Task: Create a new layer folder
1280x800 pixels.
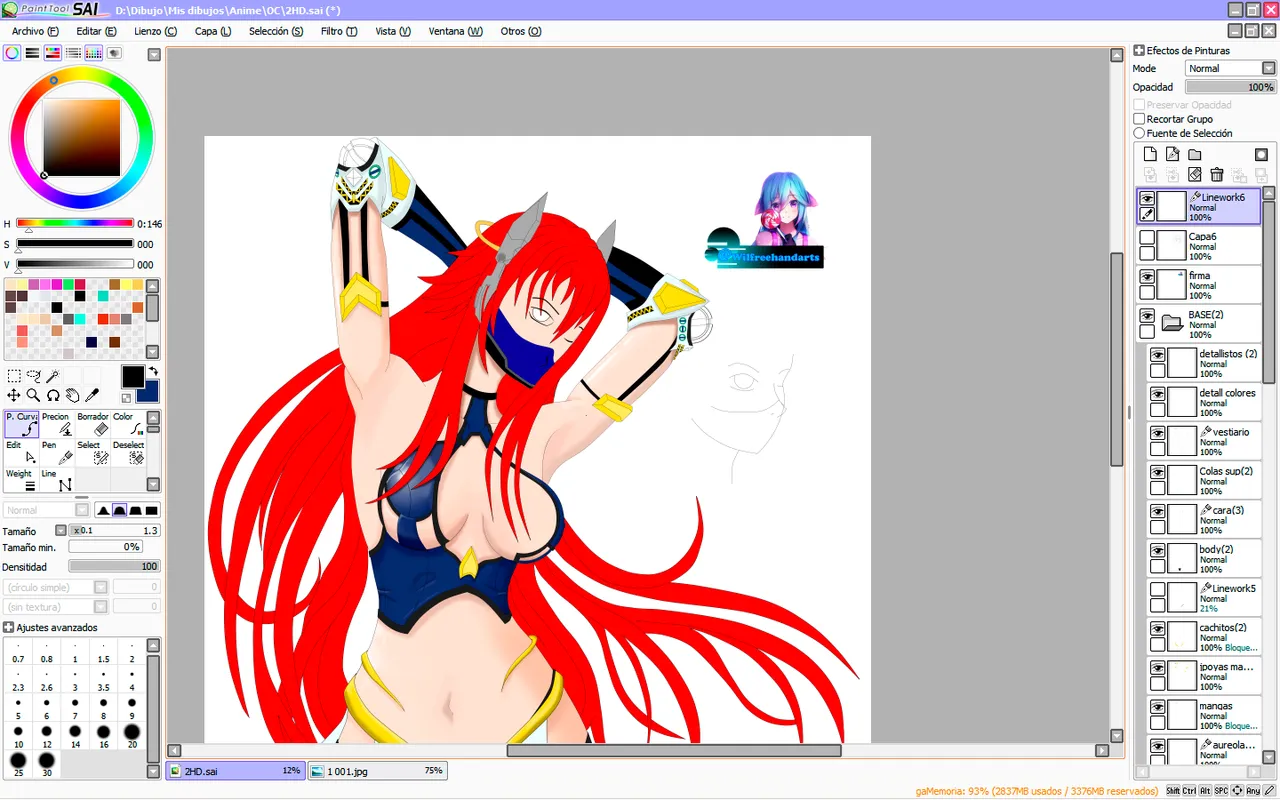Action: click(x=1194, y=154)
